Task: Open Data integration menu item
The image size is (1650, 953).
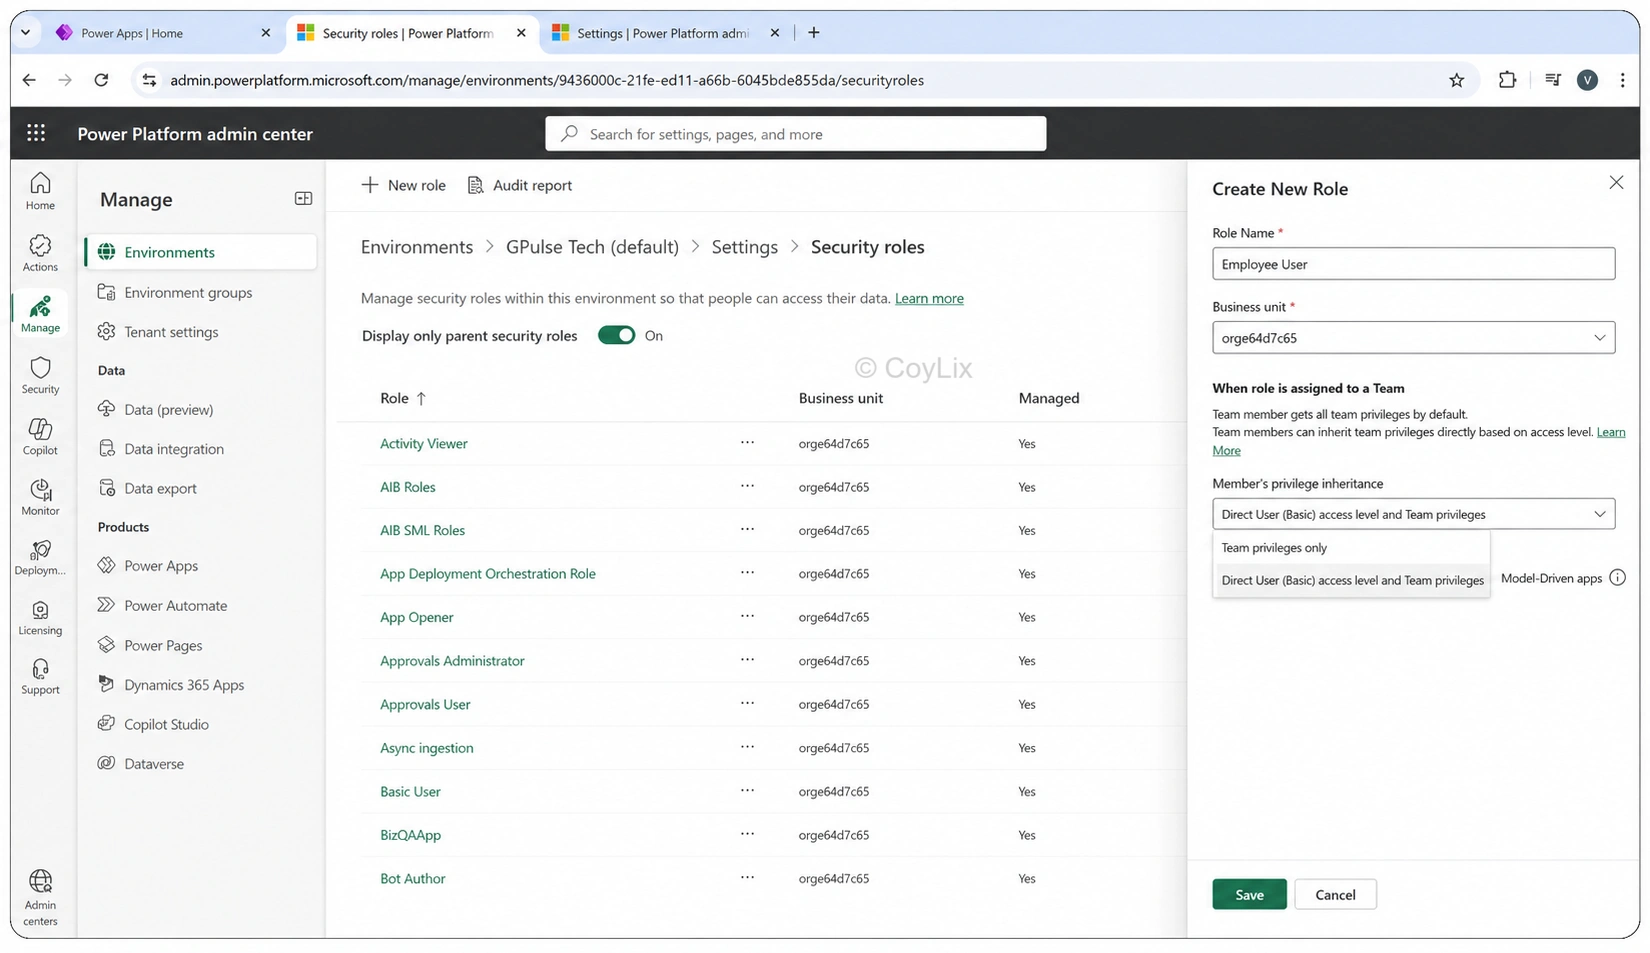Action: pos(174,449)
